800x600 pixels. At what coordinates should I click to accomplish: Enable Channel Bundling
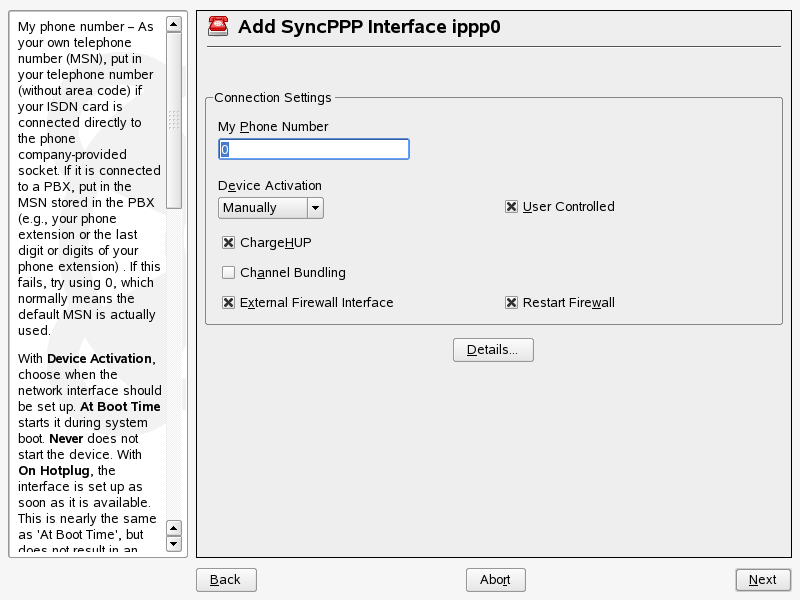(229, 273)
